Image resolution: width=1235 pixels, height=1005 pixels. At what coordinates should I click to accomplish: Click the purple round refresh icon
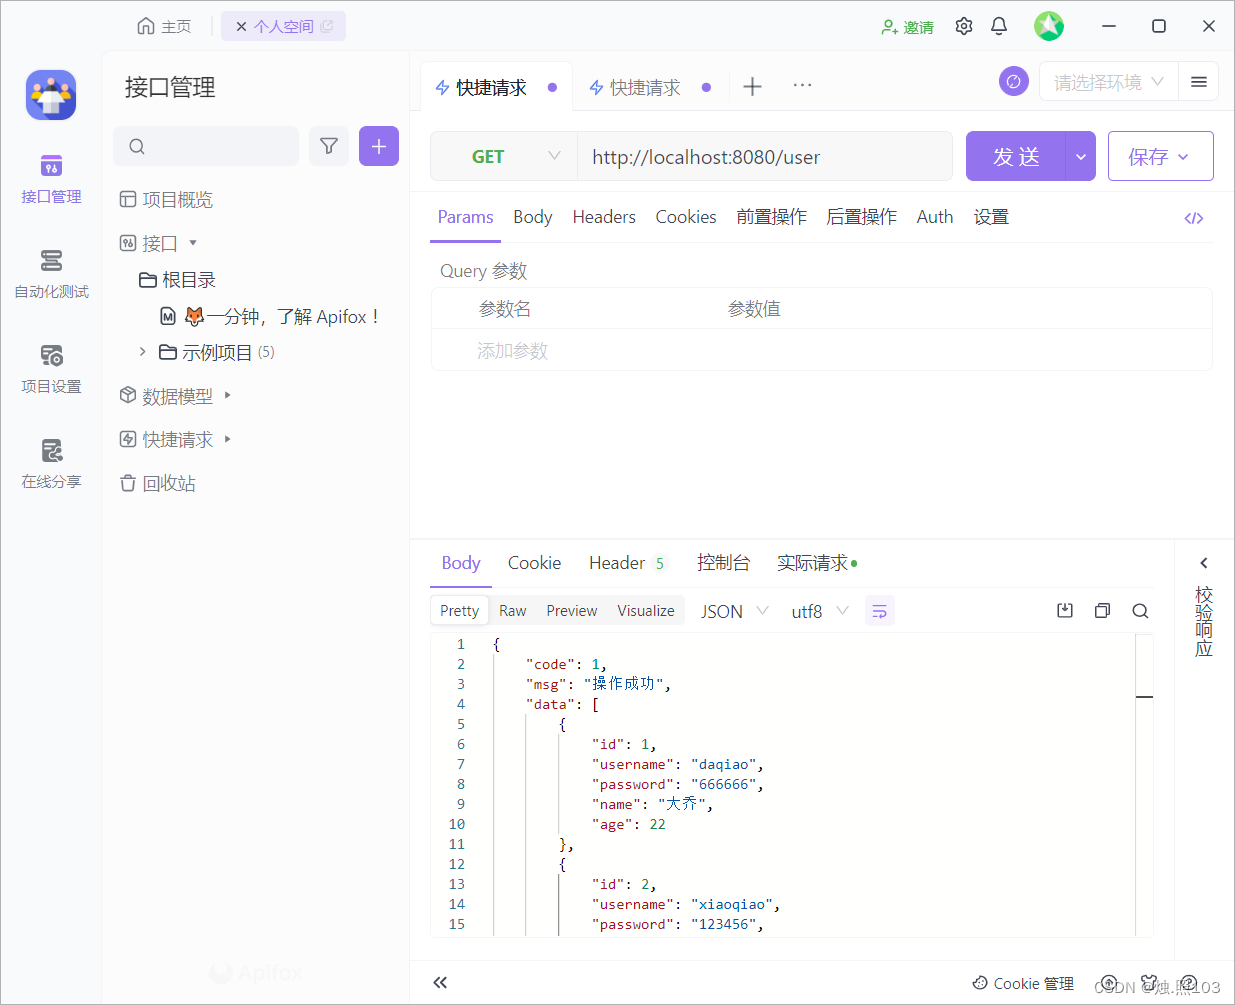(x=1014, y=81)
